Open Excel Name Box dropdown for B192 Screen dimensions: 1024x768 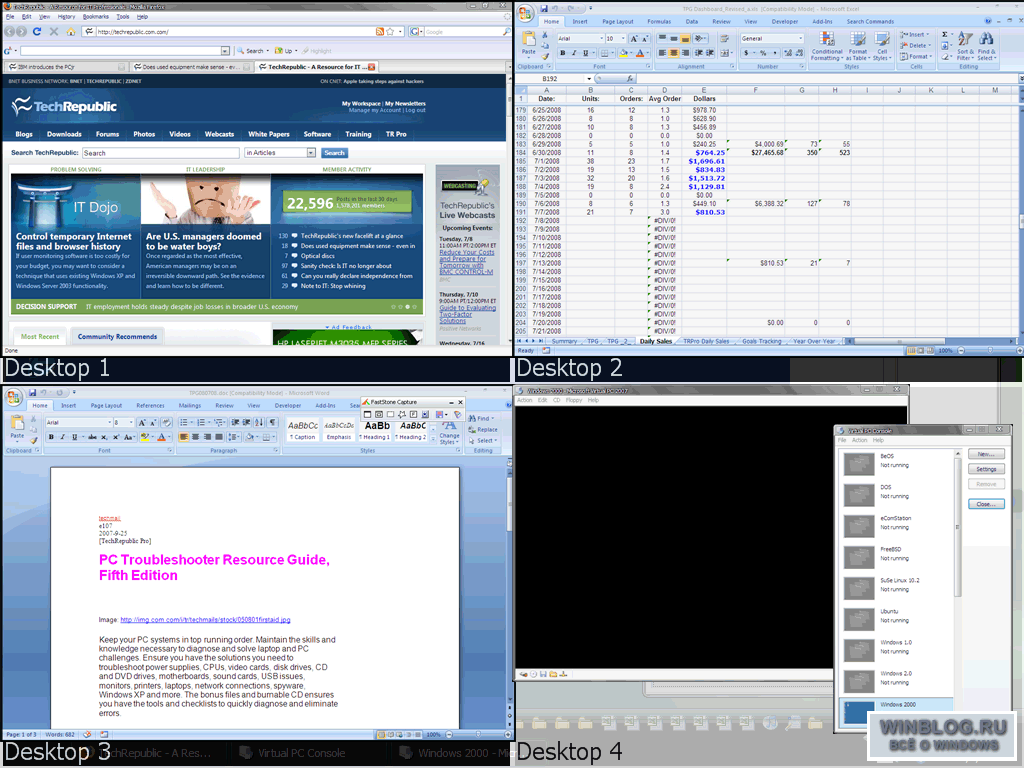pos(589,78)
